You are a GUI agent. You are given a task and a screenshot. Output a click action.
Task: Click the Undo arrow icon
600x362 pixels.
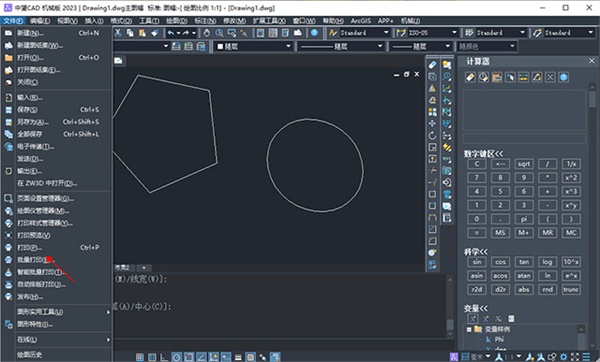click(171, 33)
